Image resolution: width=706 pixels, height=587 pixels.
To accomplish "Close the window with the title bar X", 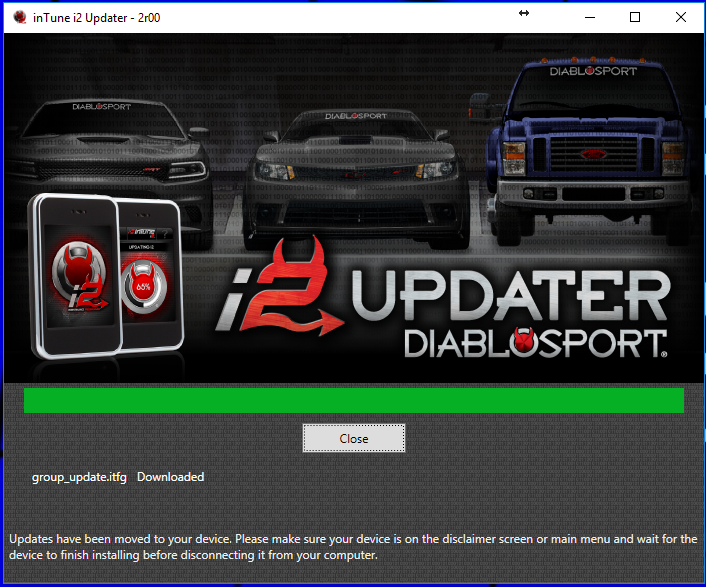I will (681, 18).
